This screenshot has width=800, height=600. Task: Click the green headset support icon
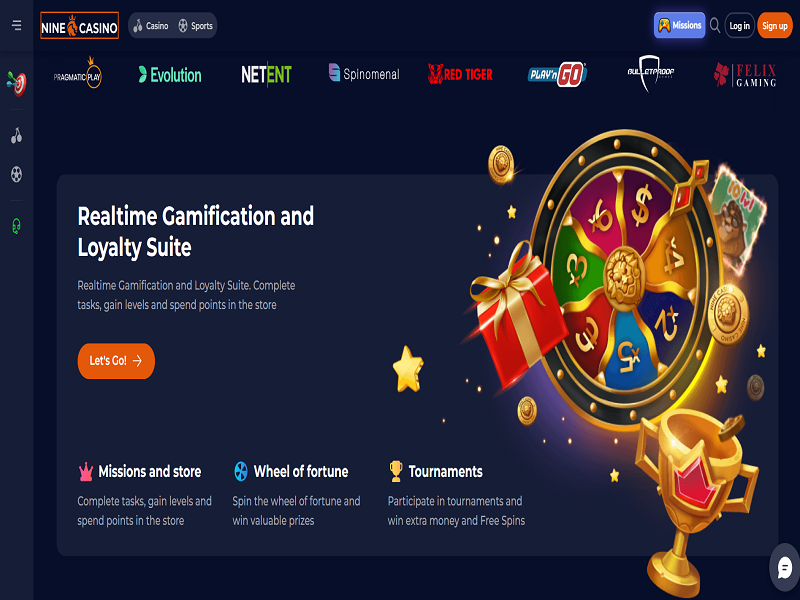click(x=16, y=226)
